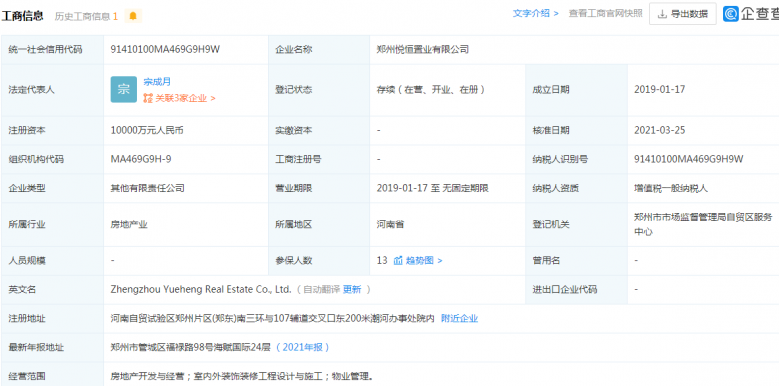Click the 所属行业 label cell
The image size is (779, 386).
[x=52, y=224]
